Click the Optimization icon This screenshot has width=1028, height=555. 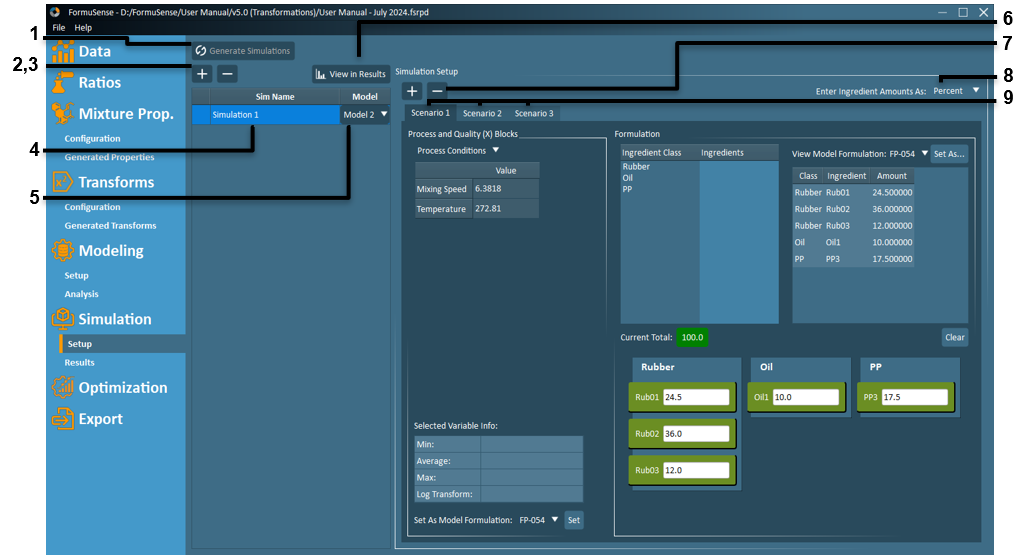point(63,387)
